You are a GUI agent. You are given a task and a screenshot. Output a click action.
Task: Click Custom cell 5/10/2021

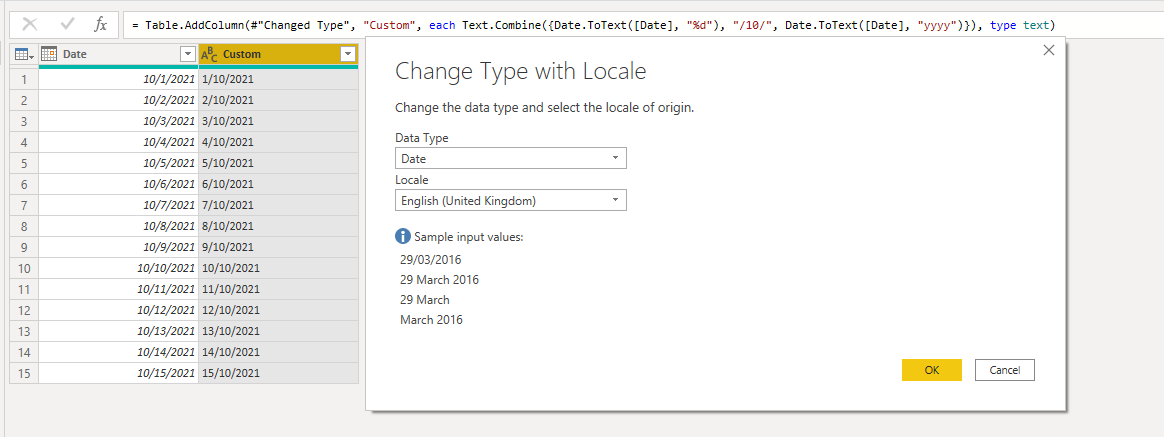point(278,162)
